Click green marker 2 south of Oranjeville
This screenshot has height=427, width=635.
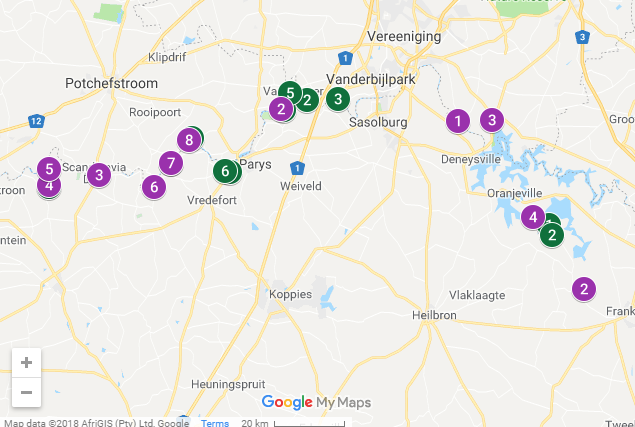[552, 235]
